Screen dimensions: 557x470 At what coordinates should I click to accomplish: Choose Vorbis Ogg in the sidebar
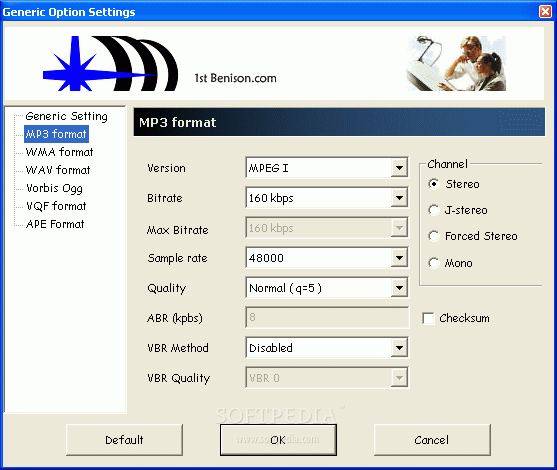point(54,188)
